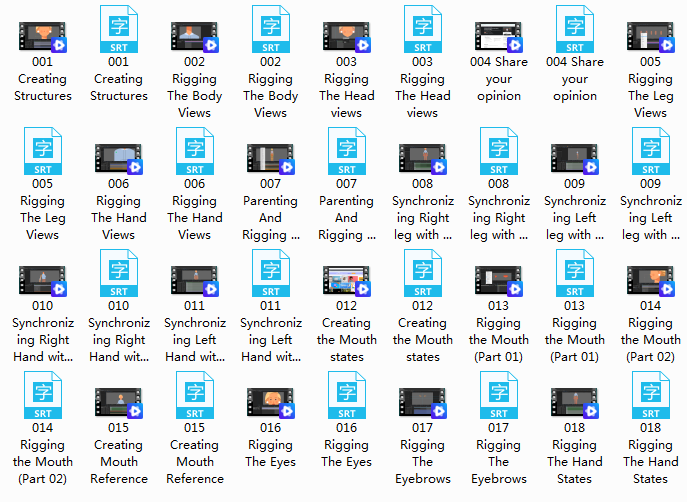Select the 006 Rigging The Hand Views video
The height and width of the screenshot is (502, 687).
pos(119,159)
